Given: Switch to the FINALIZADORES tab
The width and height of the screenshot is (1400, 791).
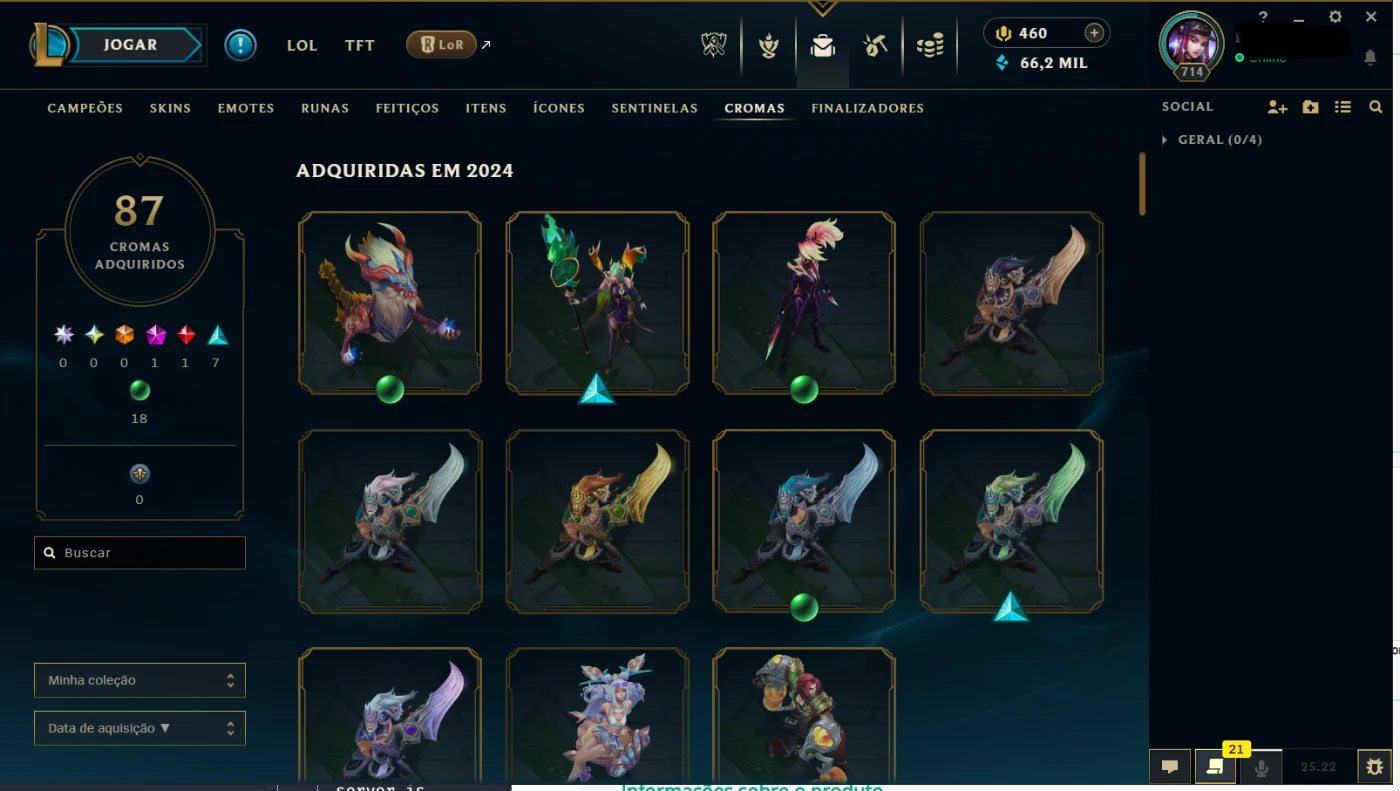Looking at the screenshot, I should 867,108.
